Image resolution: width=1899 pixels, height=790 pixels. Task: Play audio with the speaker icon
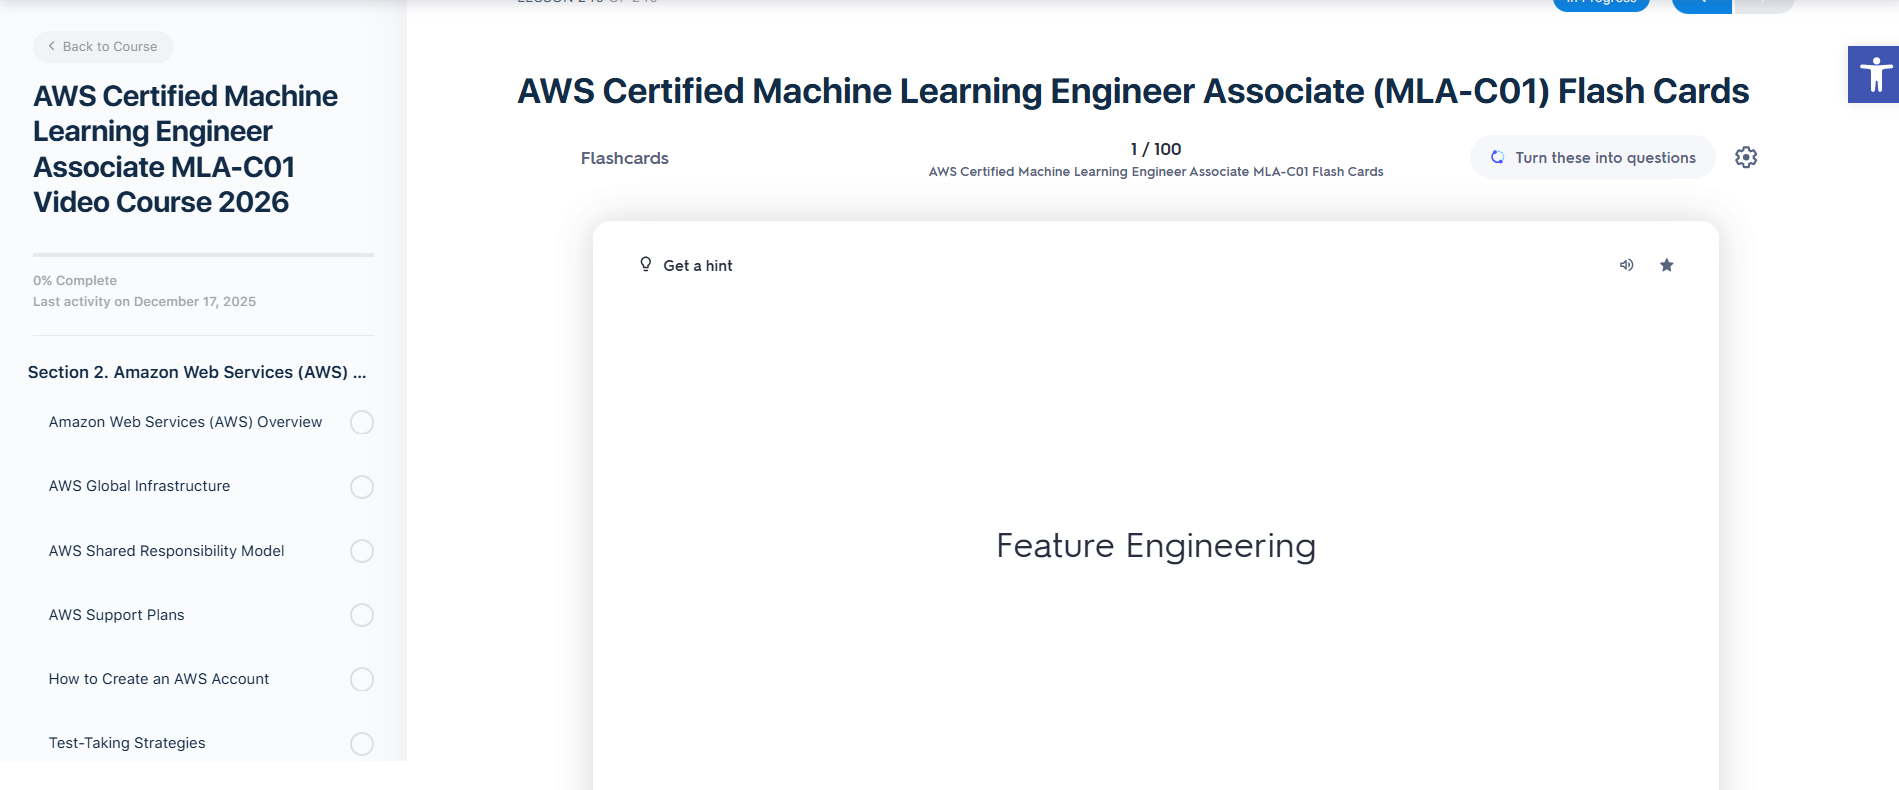(x=1626, y=265)
